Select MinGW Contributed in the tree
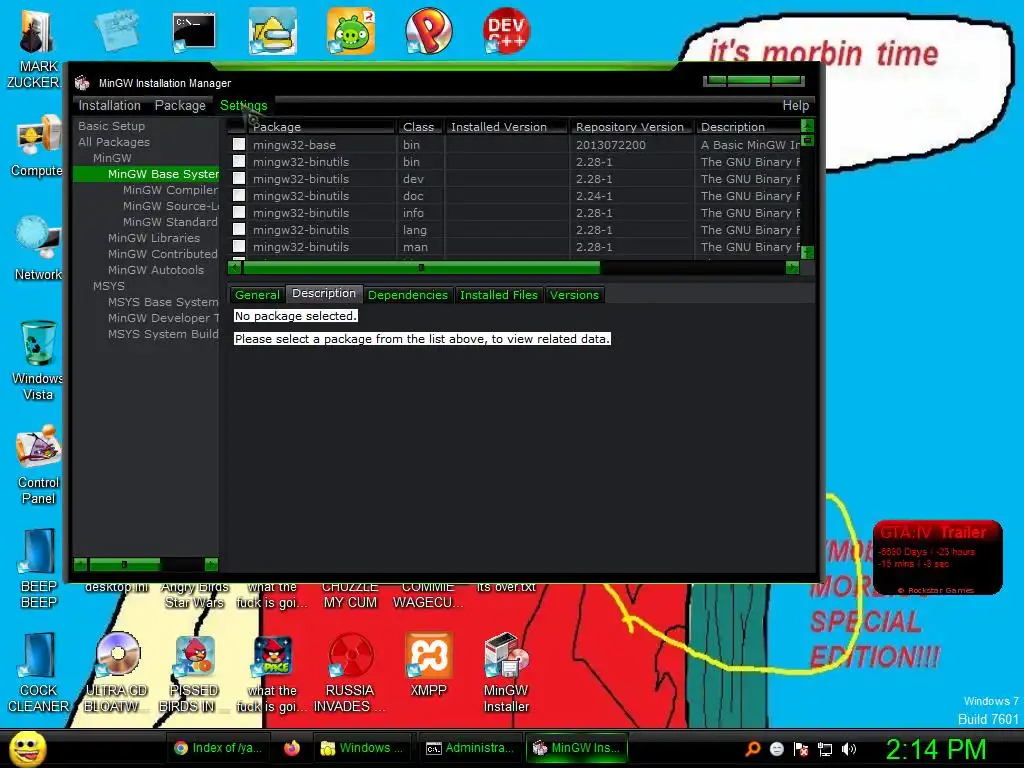The width and height of the screenshot is (1024, 768). (x=163, y=254)
